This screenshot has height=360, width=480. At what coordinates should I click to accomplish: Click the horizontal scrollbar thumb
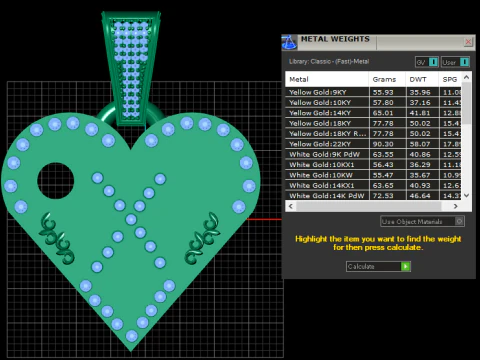(x=369, y=206)
